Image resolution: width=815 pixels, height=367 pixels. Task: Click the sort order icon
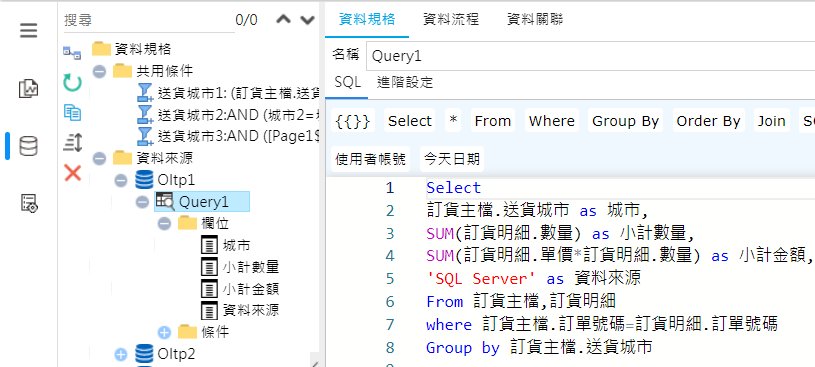72,142
